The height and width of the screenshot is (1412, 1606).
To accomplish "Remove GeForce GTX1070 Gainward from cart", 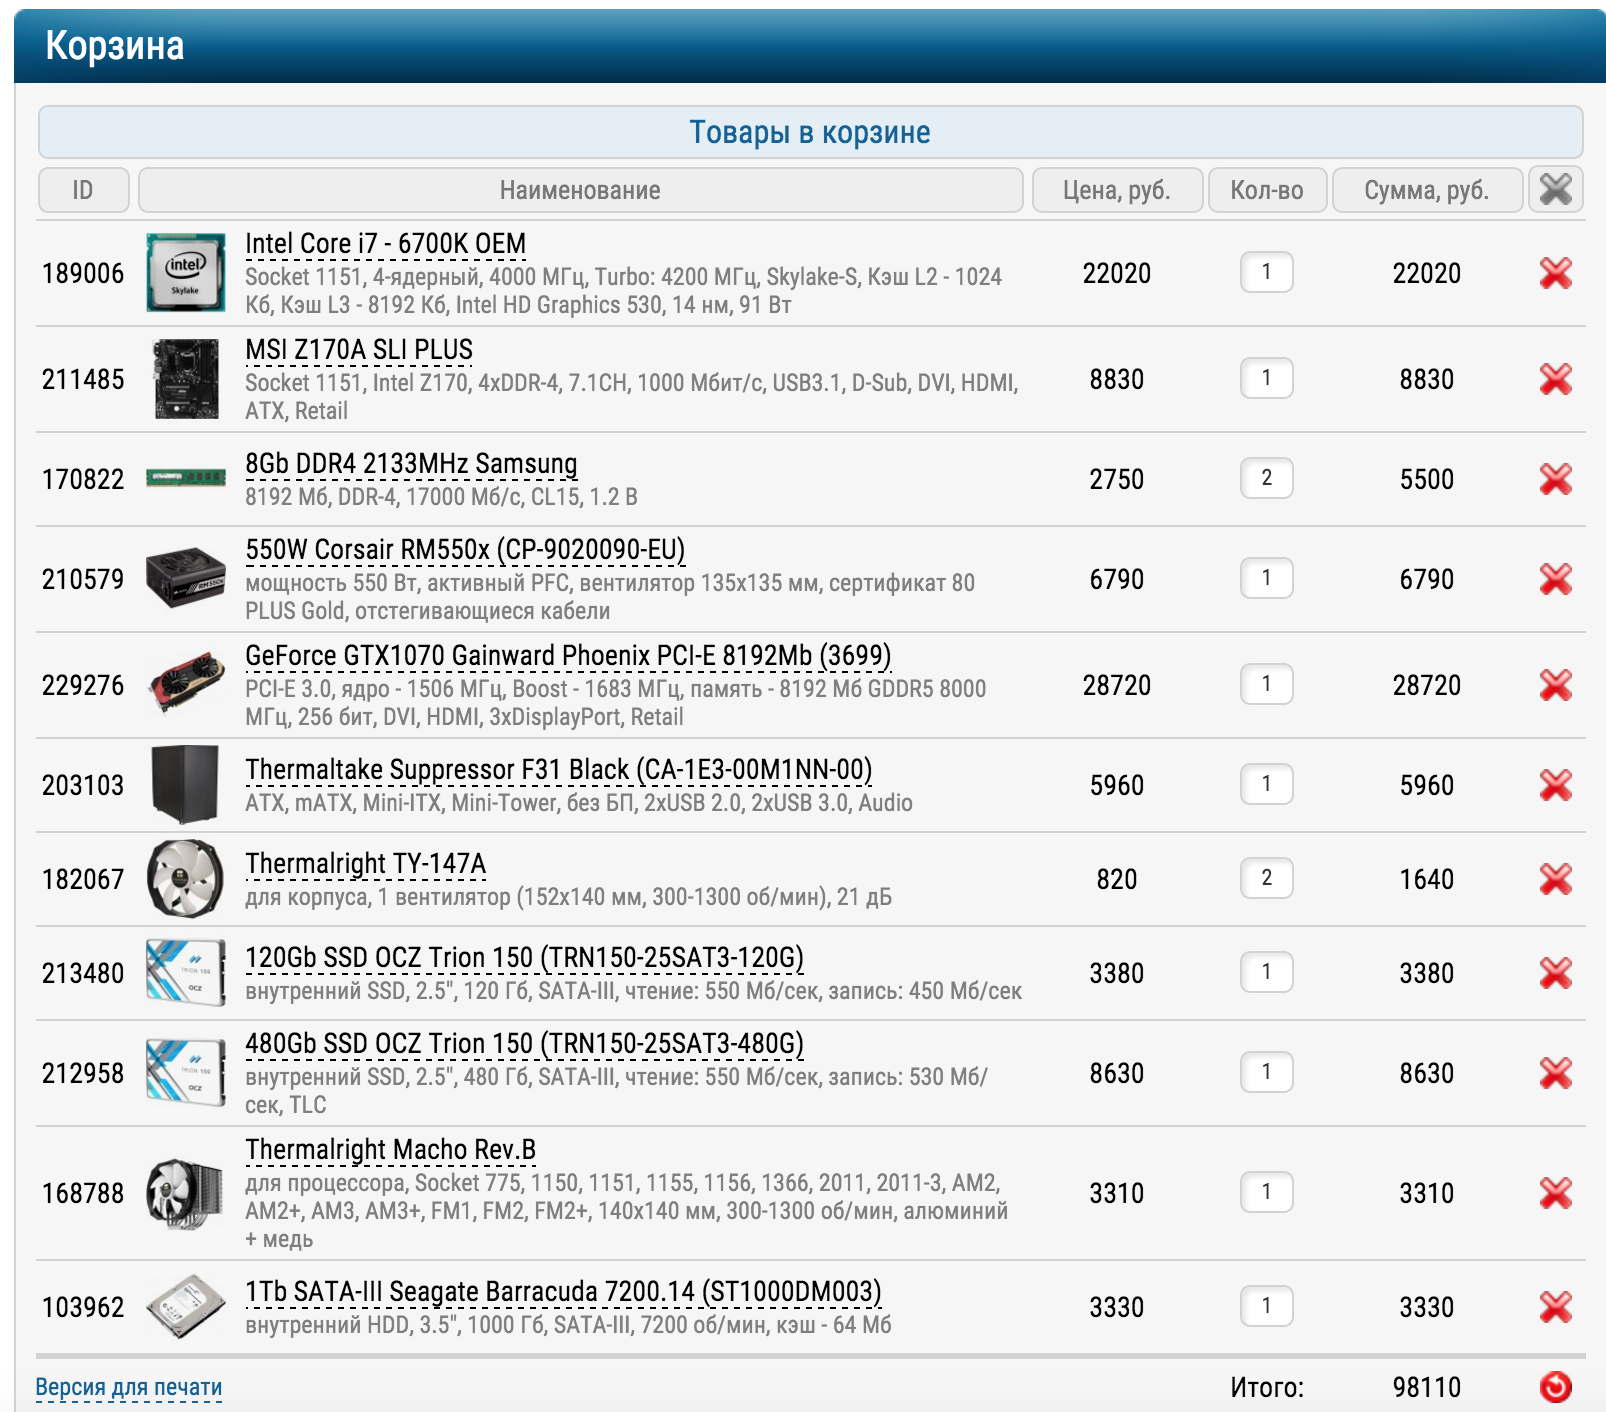I will (x=1555, y=685).
